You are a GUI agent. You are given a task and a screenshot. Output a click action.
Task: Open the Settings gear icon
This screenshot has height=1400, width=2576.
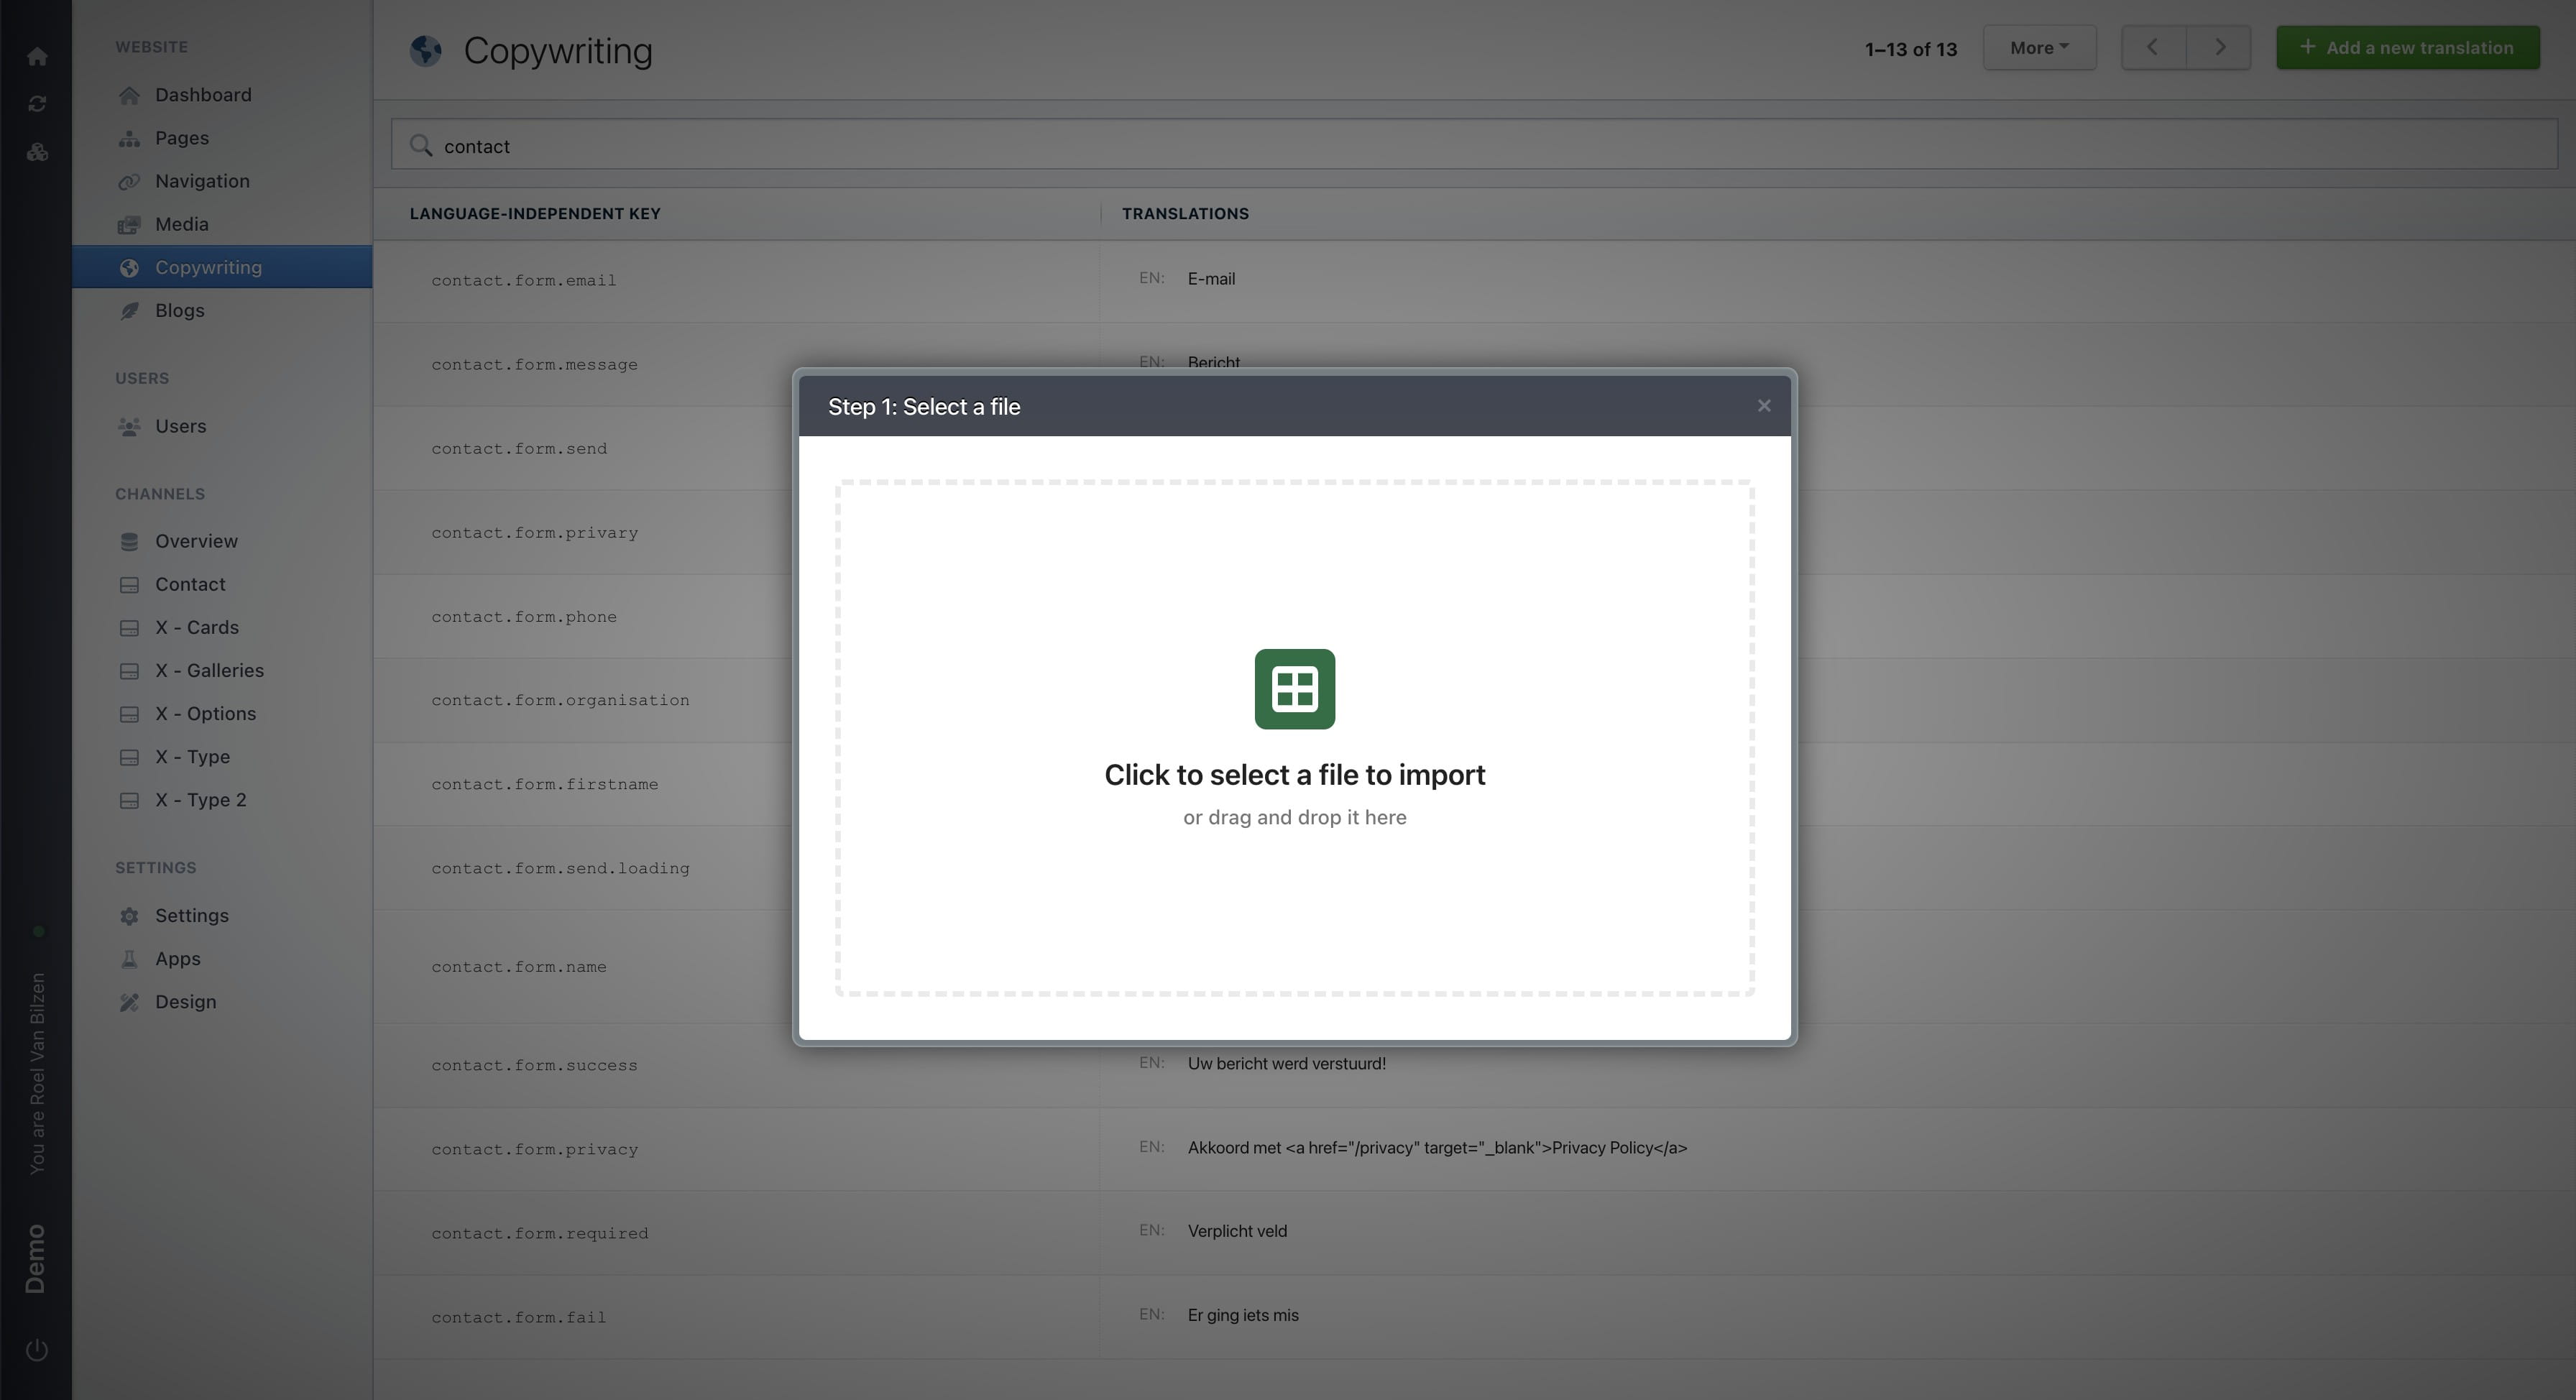point(130,915)
